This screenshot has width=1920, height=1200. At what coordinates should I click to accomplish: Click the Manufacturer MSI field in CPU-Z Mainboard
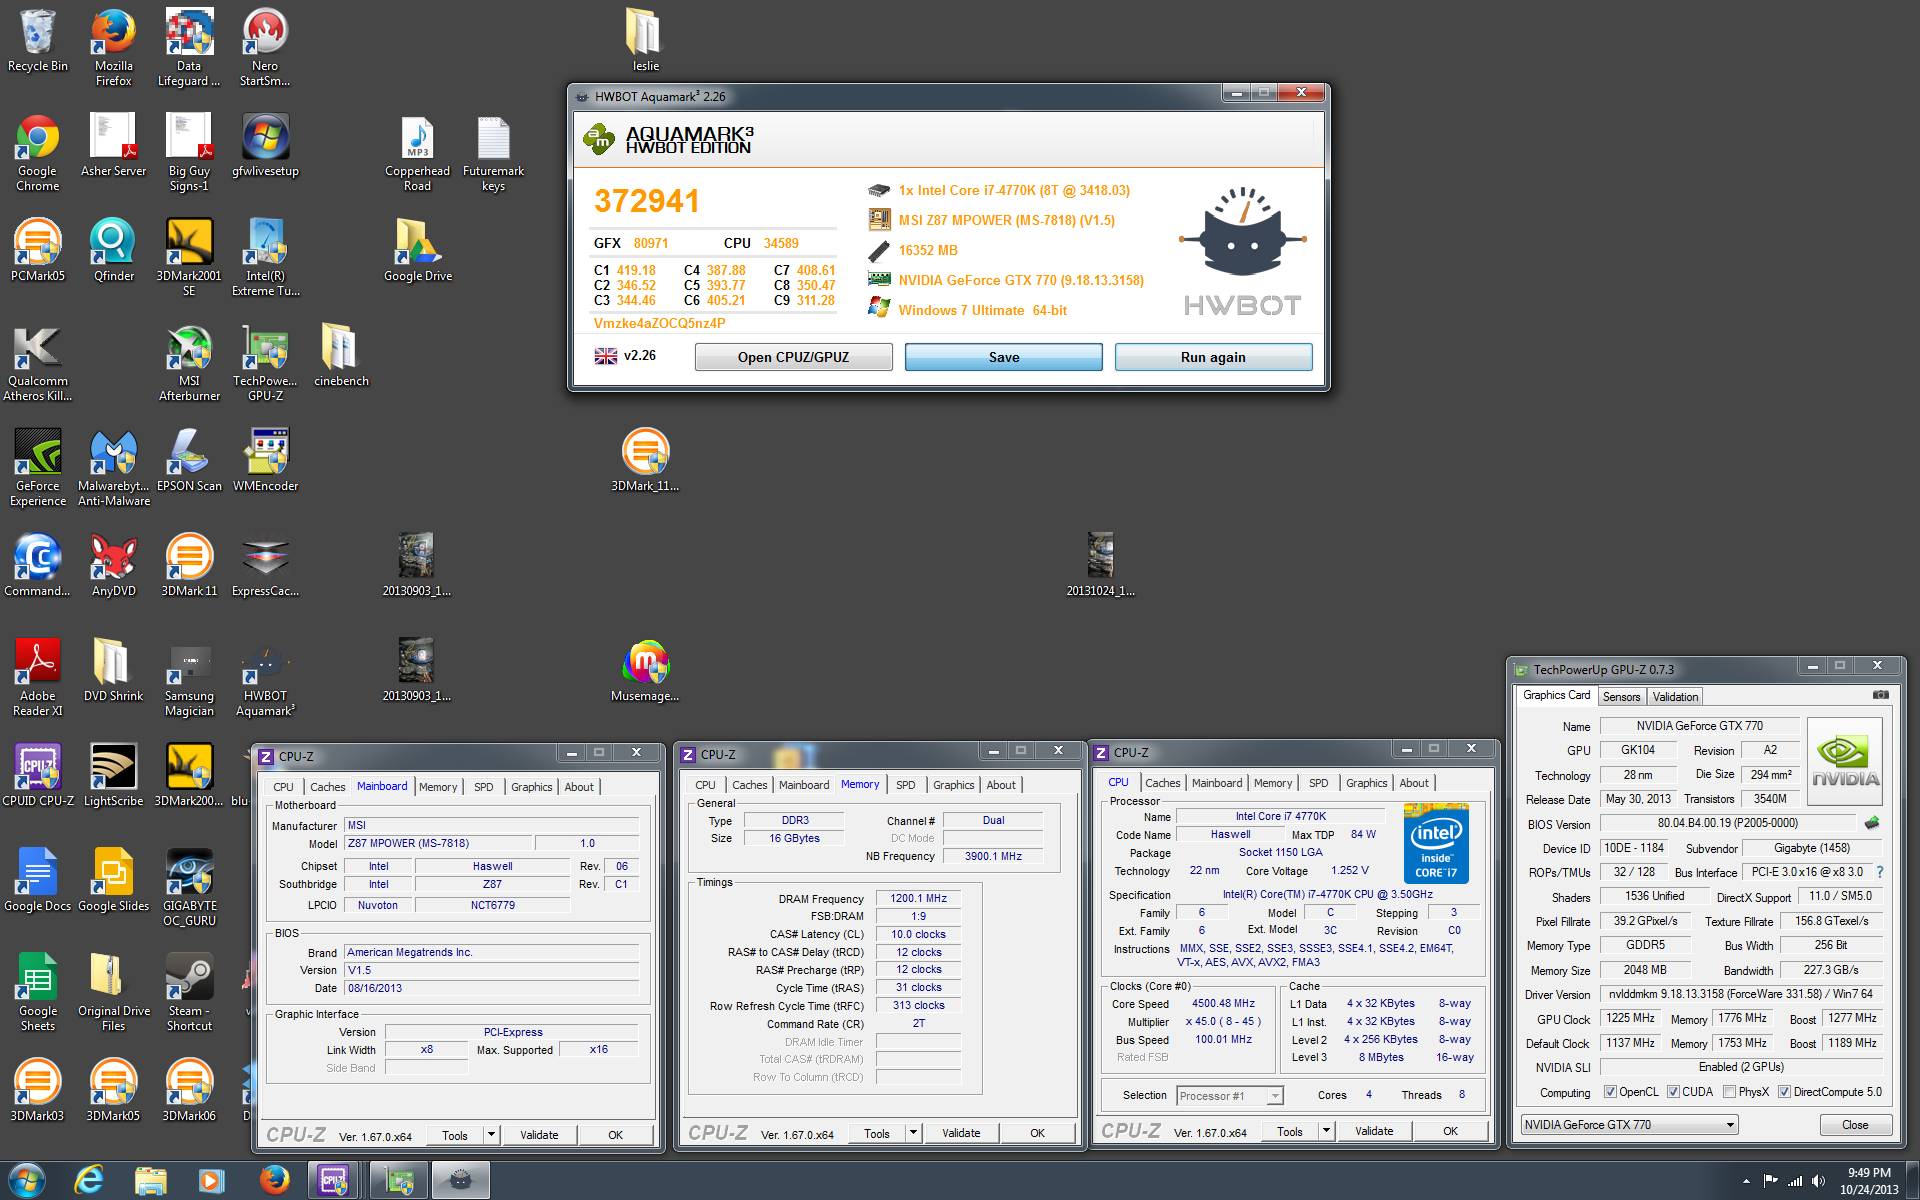click(x=491, y=825)
